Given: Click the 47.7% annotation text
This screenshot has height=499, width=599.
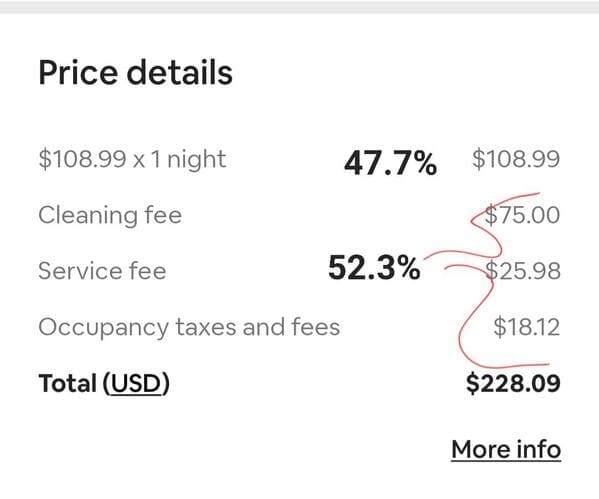Looking at the screenshot, I should 390,164.
